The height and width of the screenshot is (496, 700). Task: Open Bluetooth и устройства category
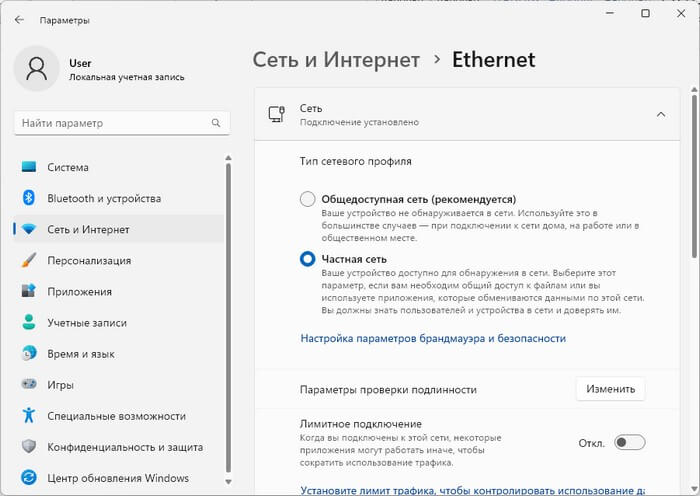(x=119, y=198)
